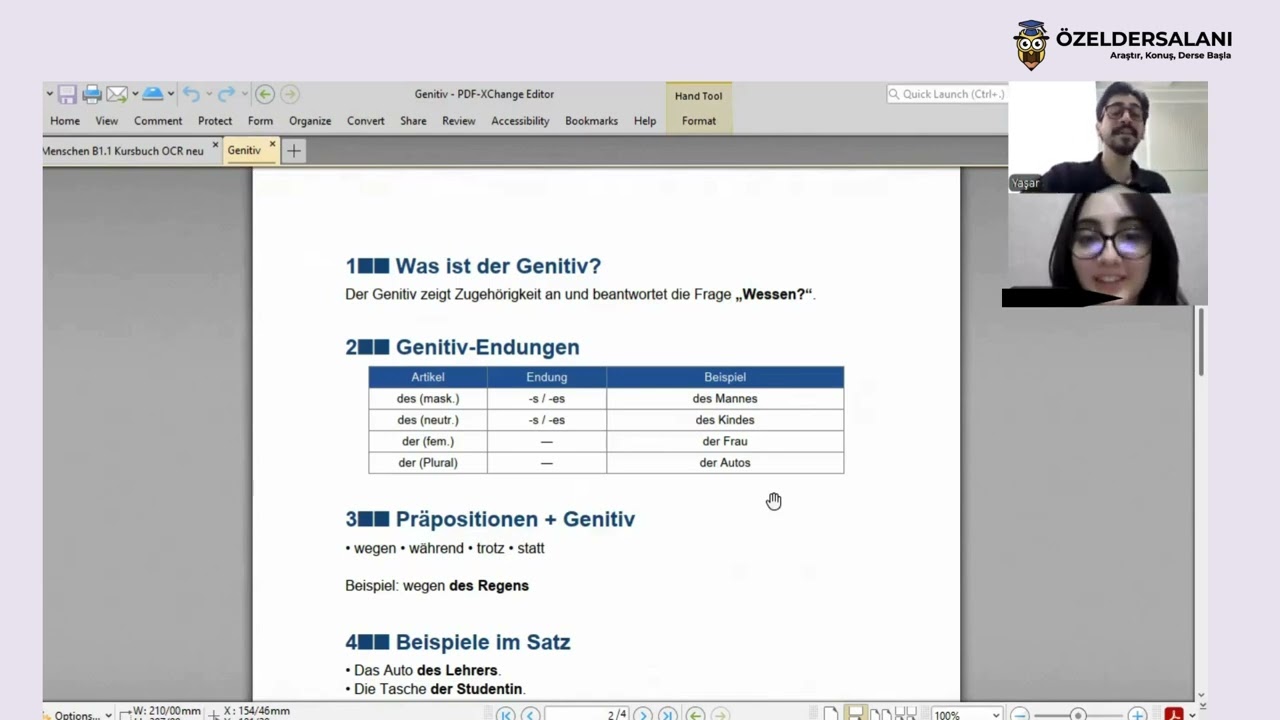
Task: Open a new tab with plus button
Action: tap(294, 151)
